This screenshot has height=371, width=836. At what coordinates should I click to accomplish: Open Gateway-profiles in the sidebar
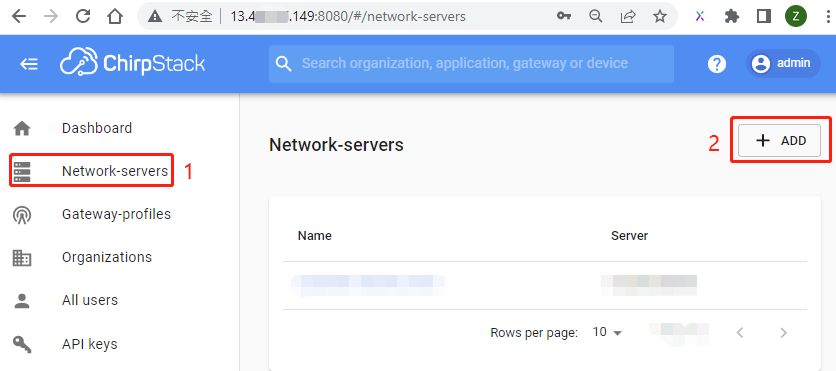[x=116, y=214]
